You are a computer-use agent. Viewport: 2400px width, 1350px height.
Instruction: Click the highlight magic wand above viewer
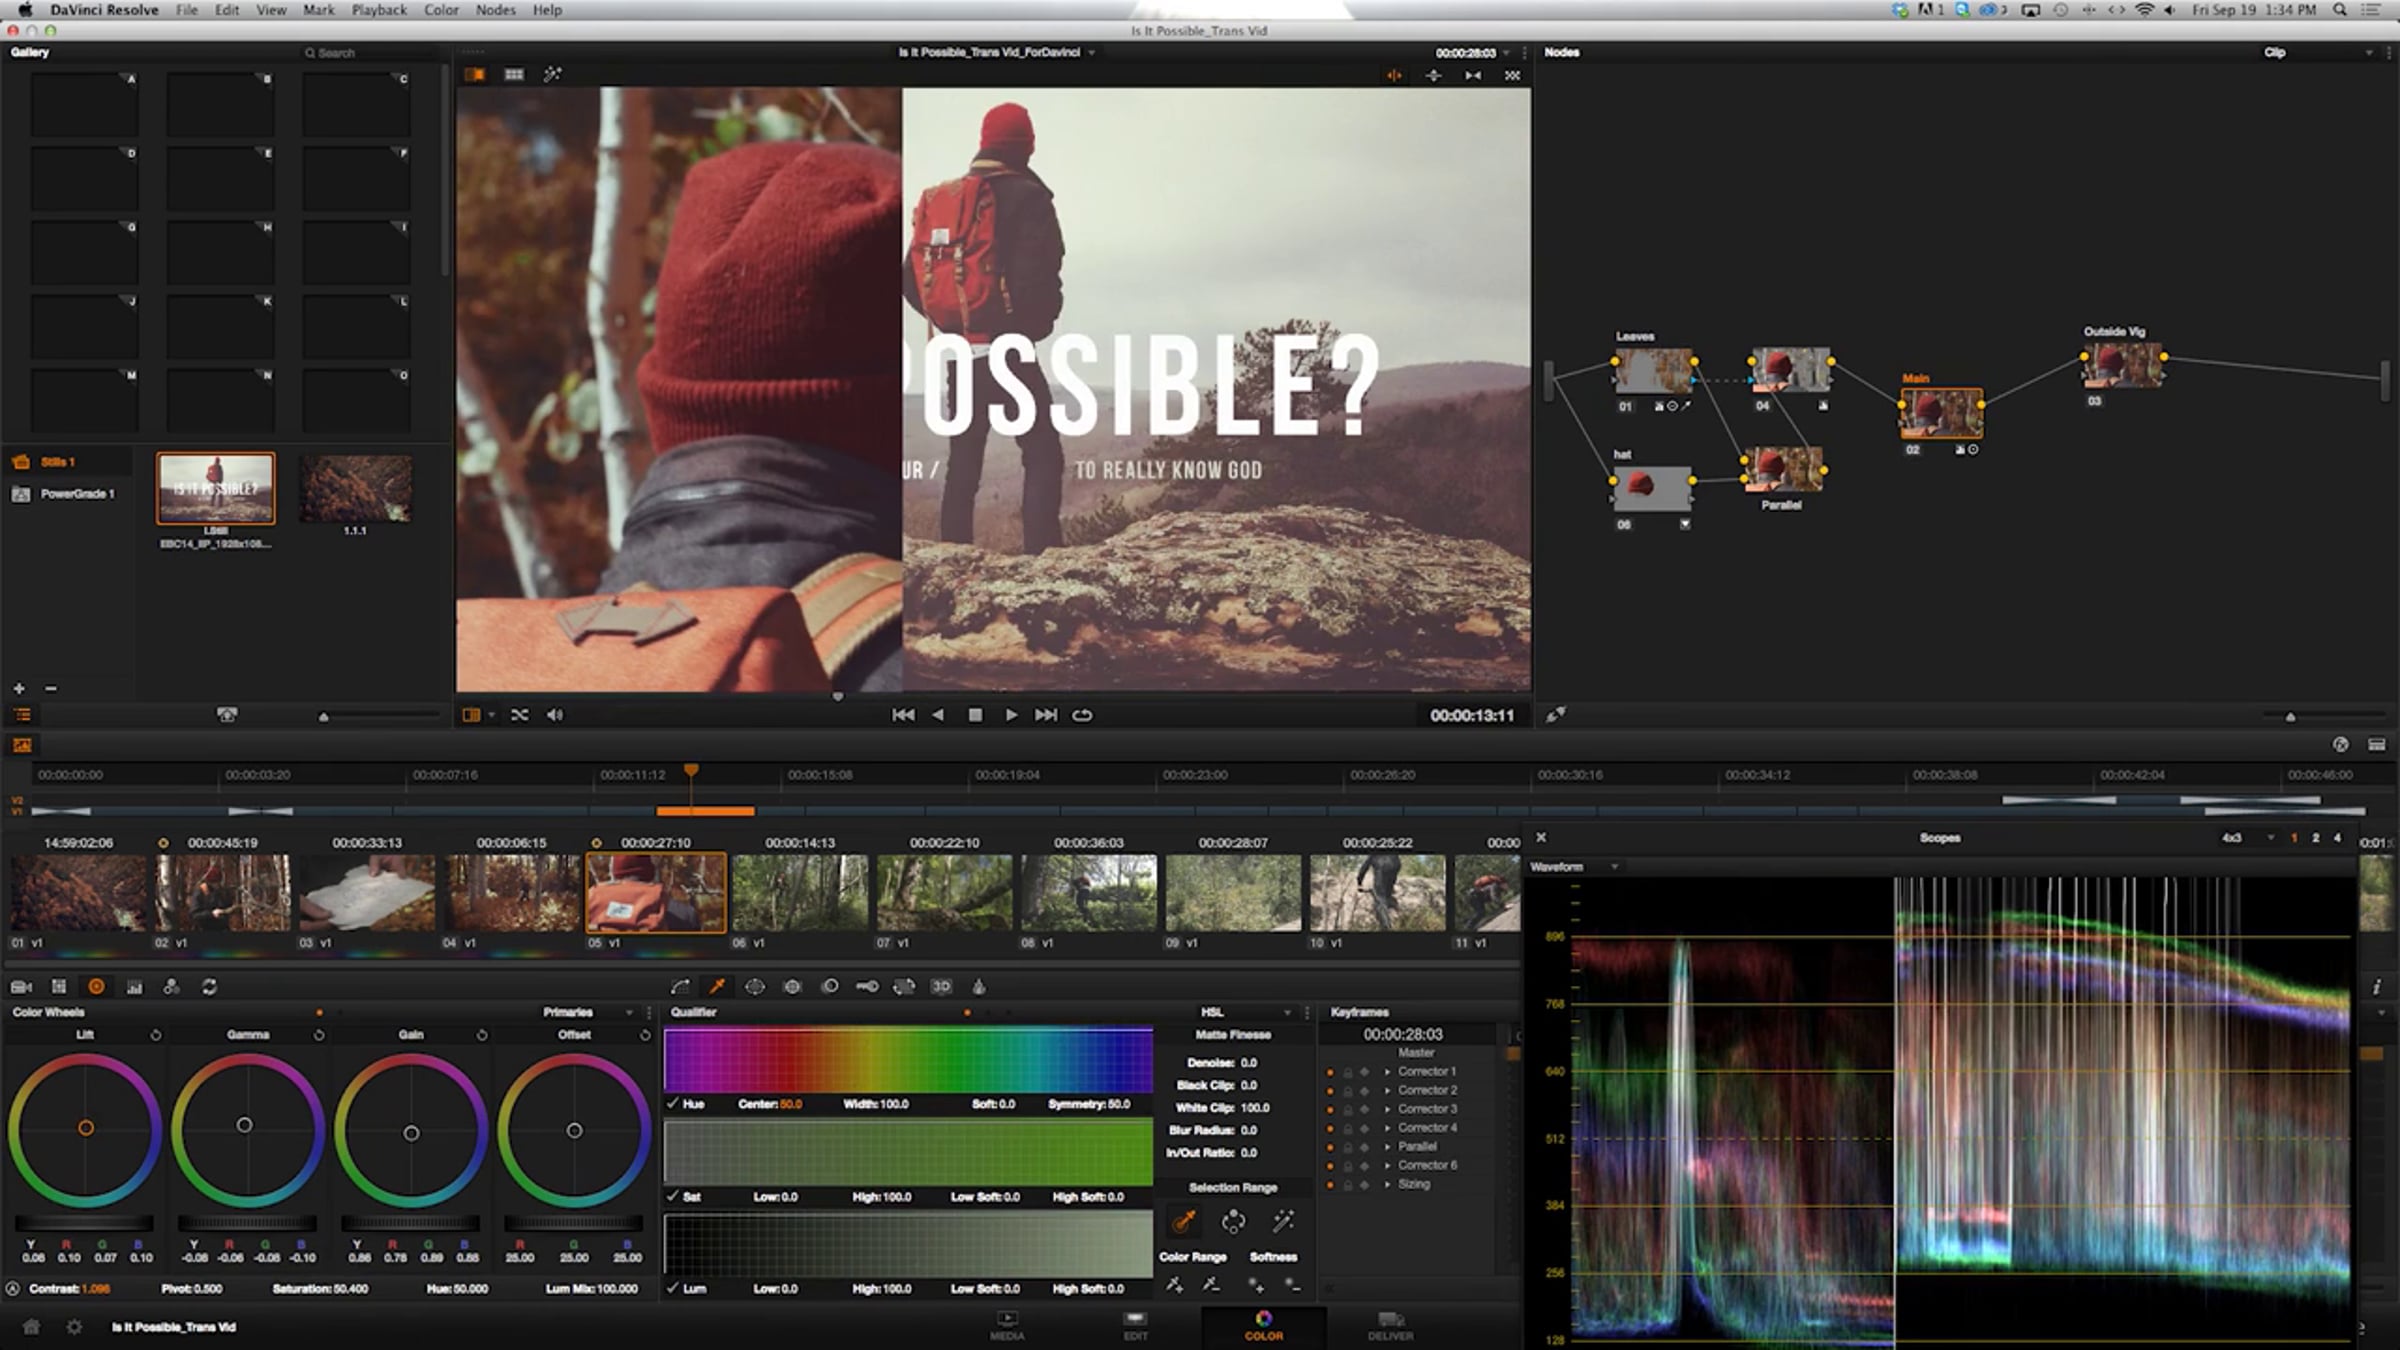(x=552, y=74)
